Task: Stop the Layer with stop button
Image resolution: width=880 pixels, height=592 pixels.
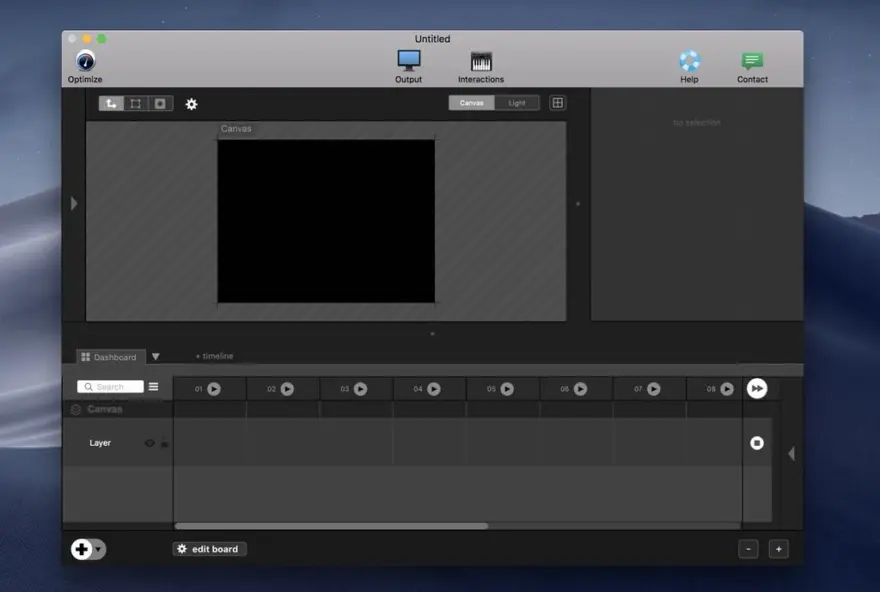Action: (757, 443)
